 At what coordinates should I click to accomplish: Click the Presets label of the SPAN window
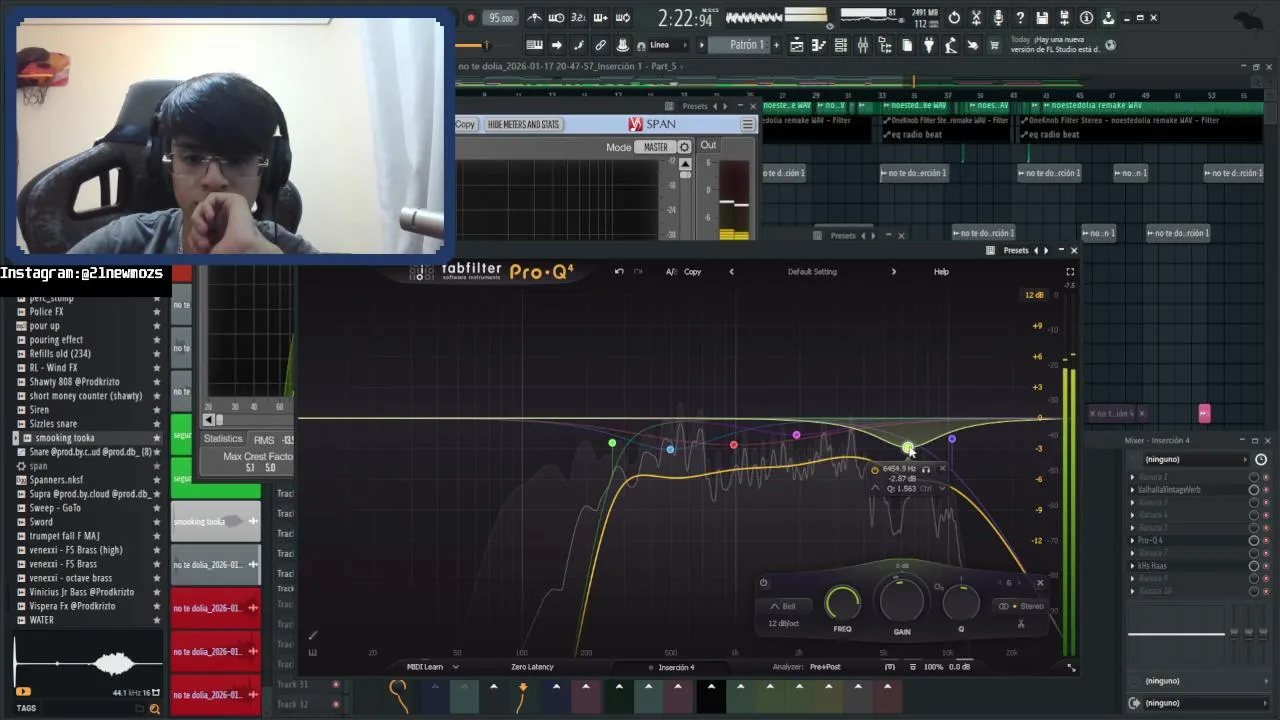(x=695, y=106)
